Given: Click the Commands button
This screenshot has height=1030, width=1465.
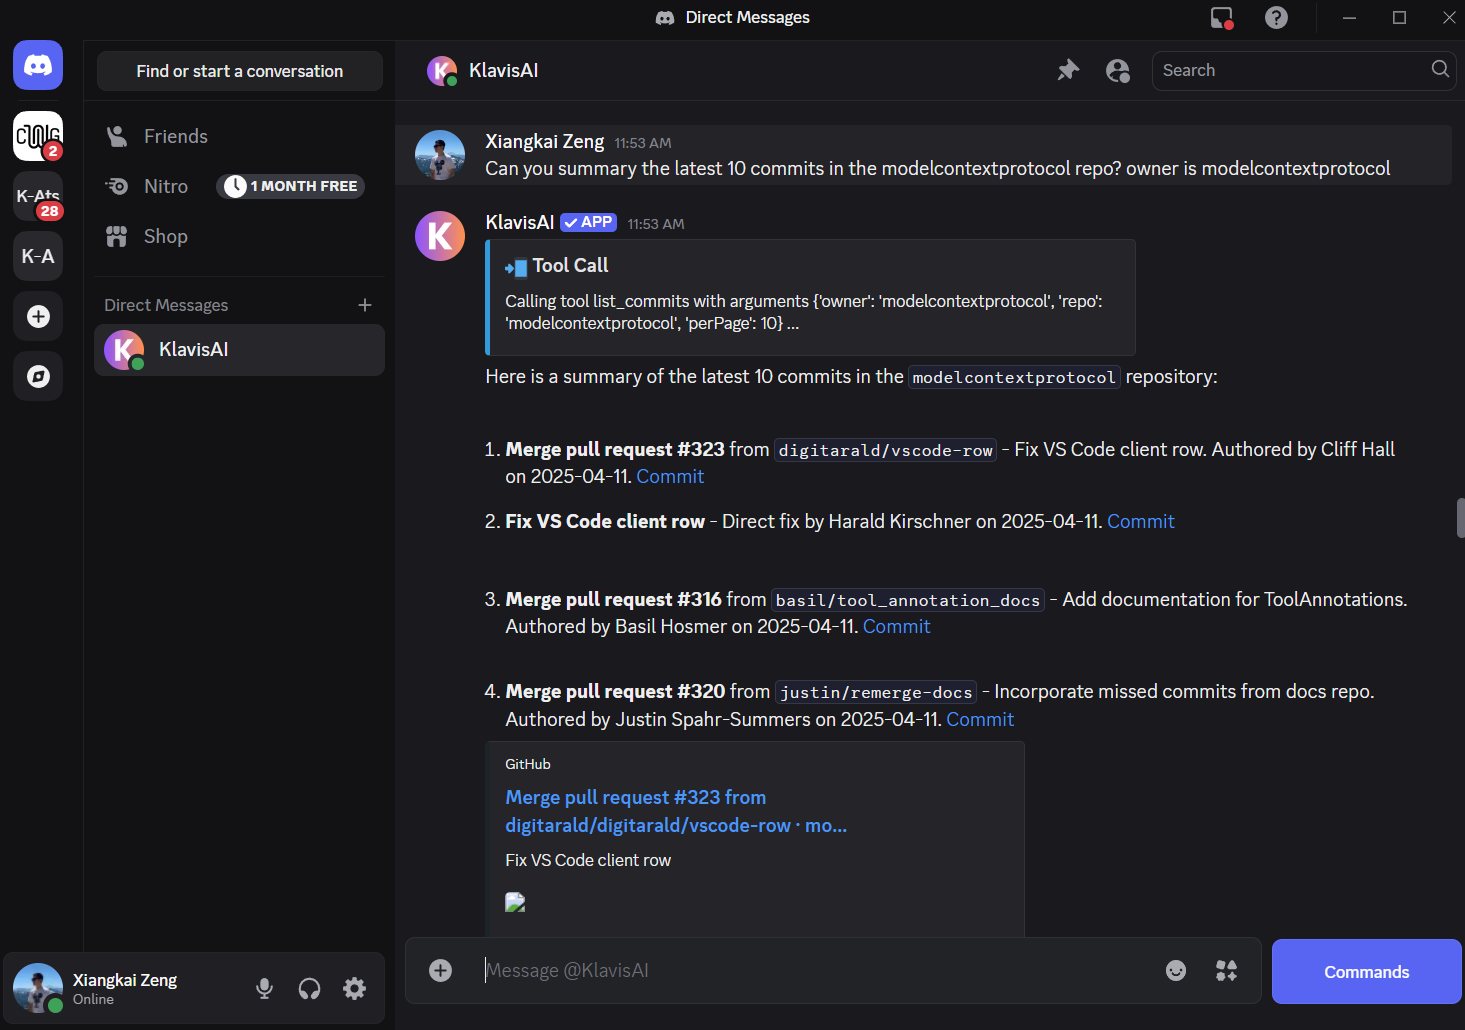Looking at the screenshot, I should (1366, 971).
